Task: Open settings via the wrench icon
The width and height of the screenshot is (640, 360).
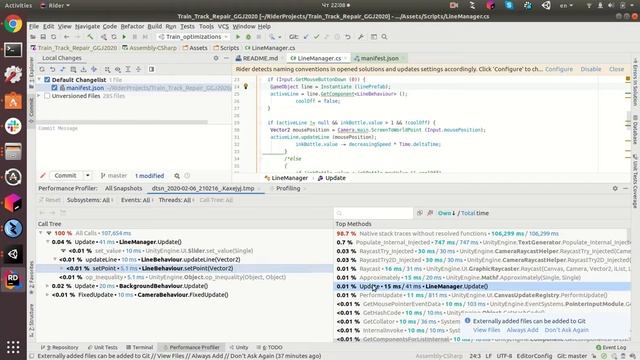Action: (361, 37)
